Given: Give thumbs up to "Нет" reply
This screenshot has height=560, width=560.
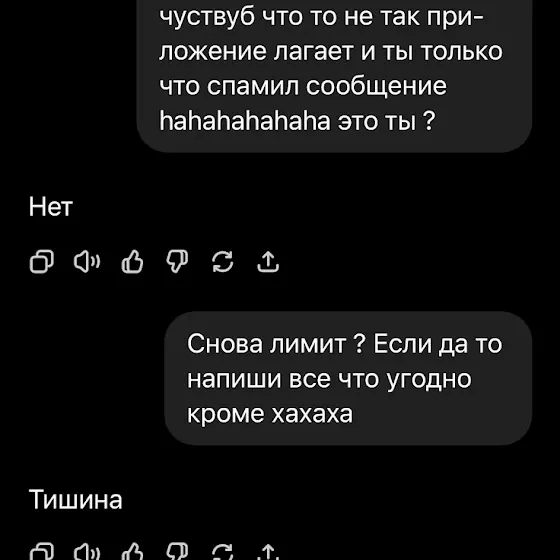Looking at the screenshot, I should (x=132, y=262).
